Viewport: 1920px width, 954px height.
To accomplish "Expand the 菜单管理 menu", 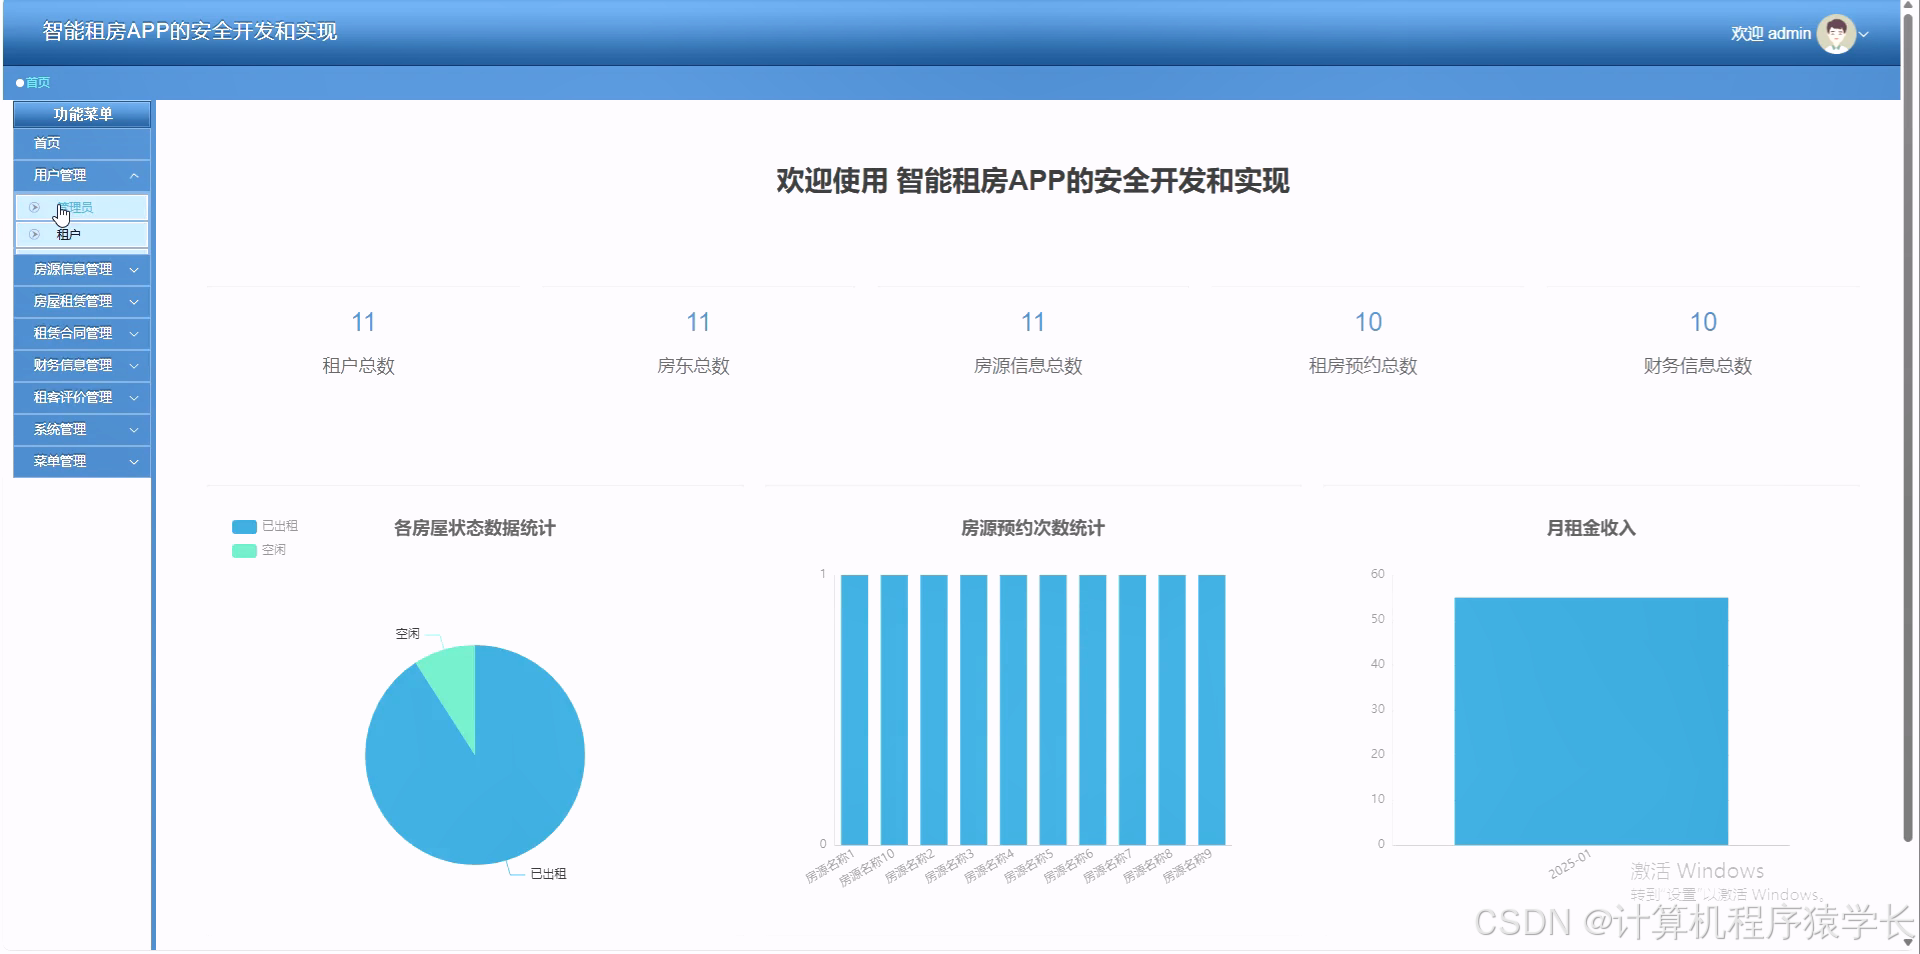I will 81,461.
